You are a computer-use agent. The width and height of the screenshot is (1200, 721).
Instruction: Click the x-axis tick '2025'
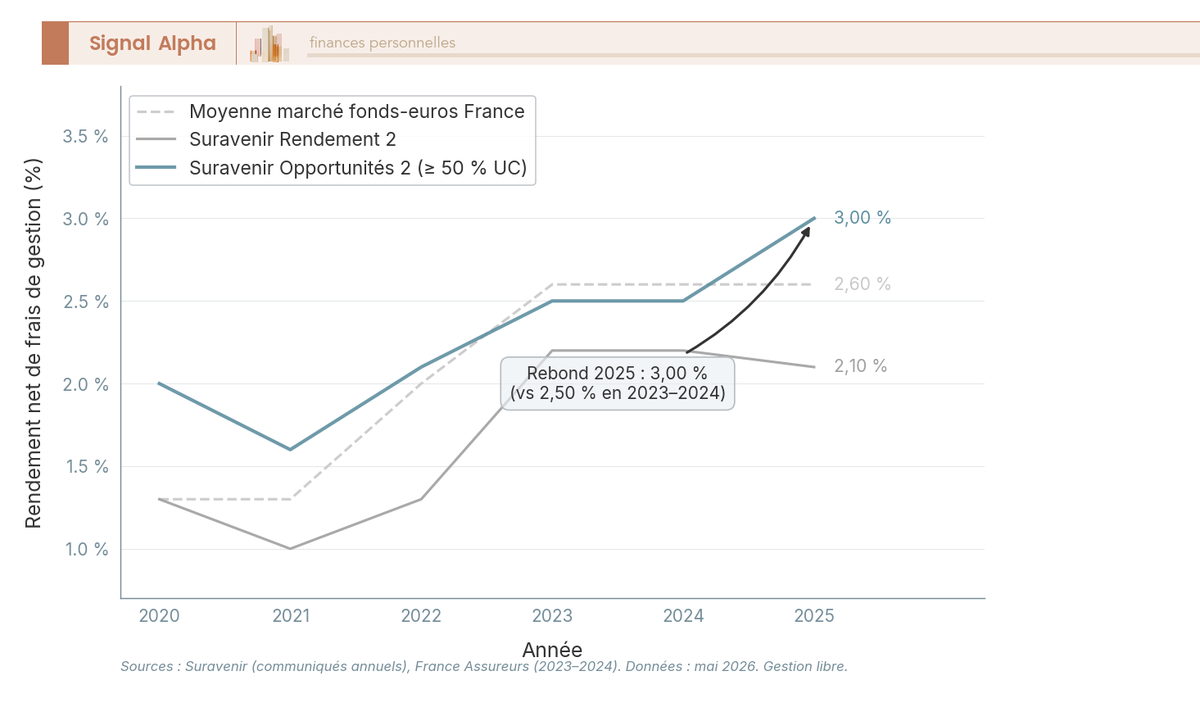tap(814, 616)
